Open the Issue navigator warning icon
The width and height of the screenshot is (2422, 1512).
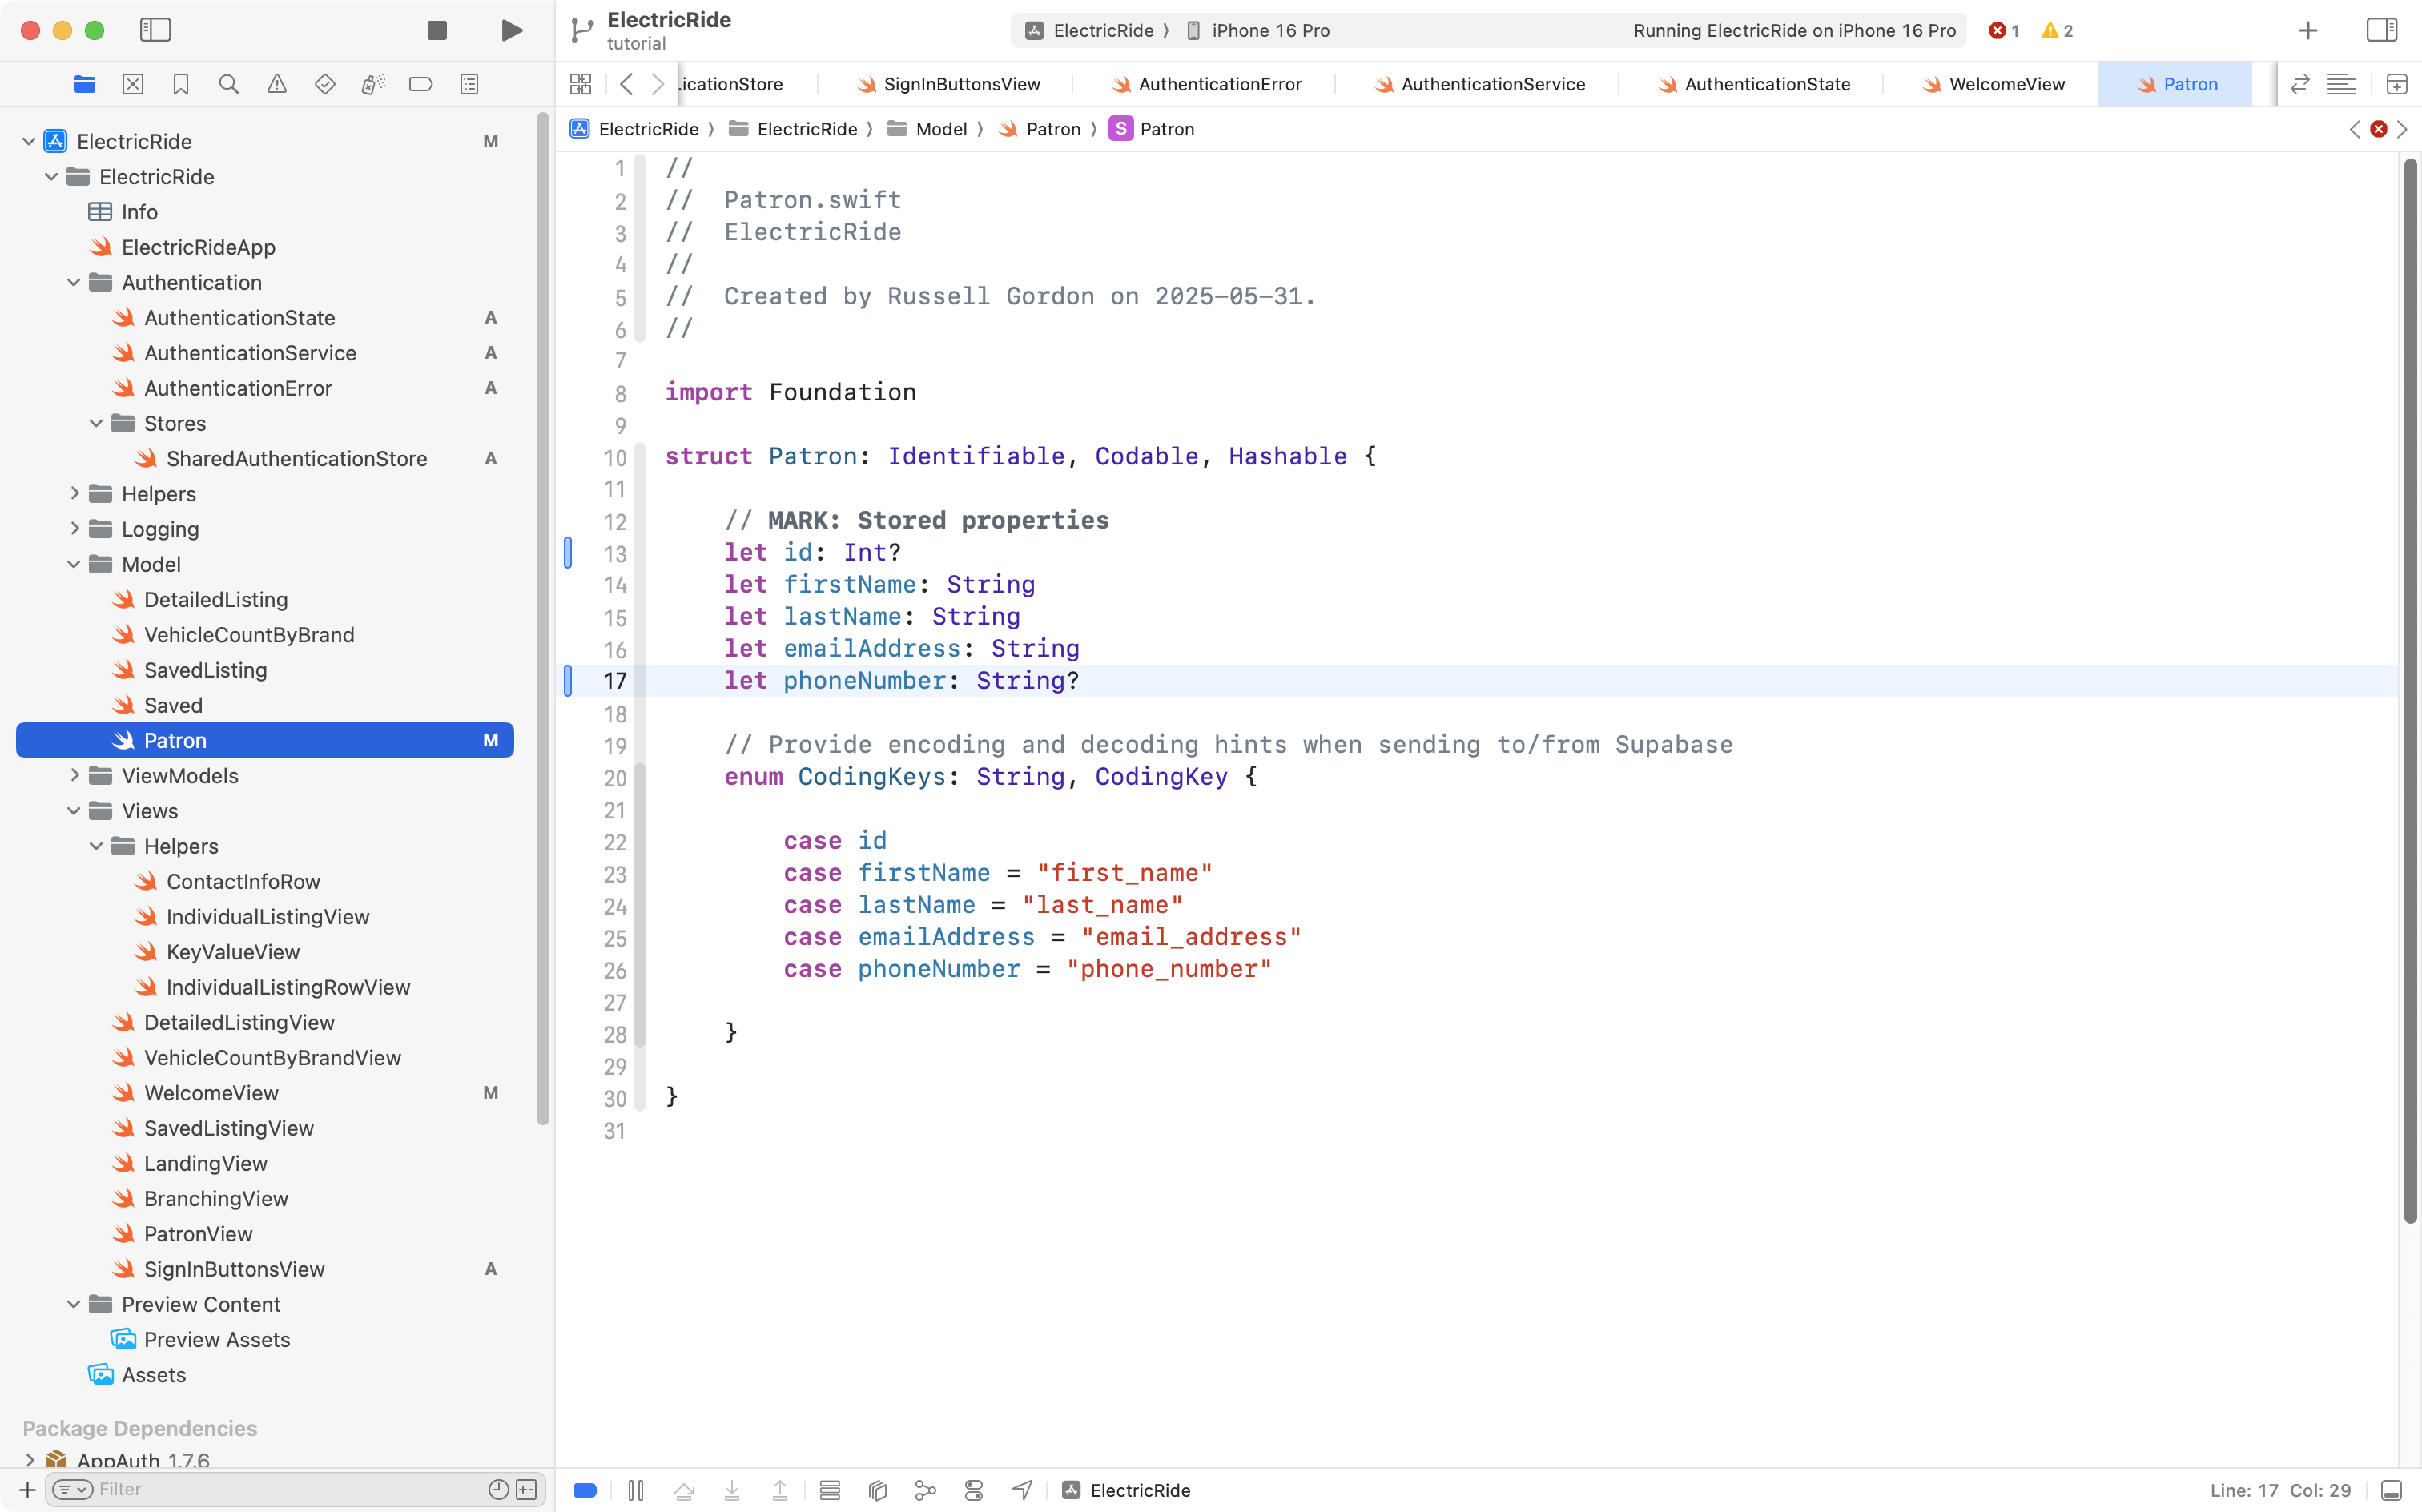[277, 84]
